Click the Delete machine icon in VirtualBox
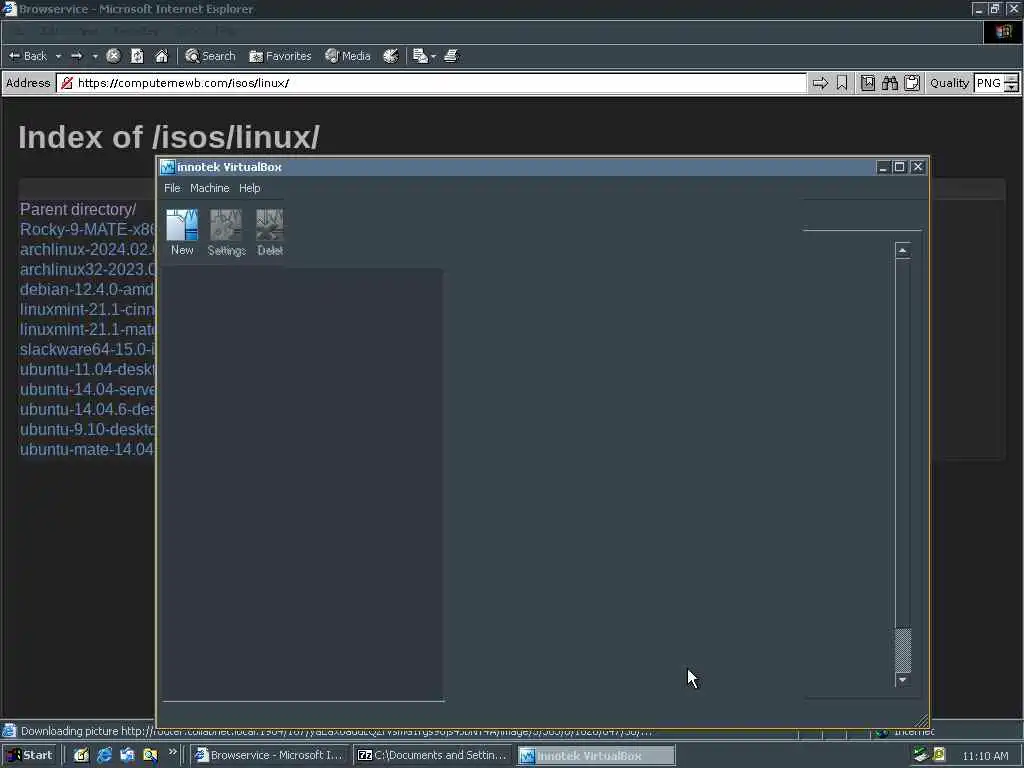 click(x=270, y=232)
